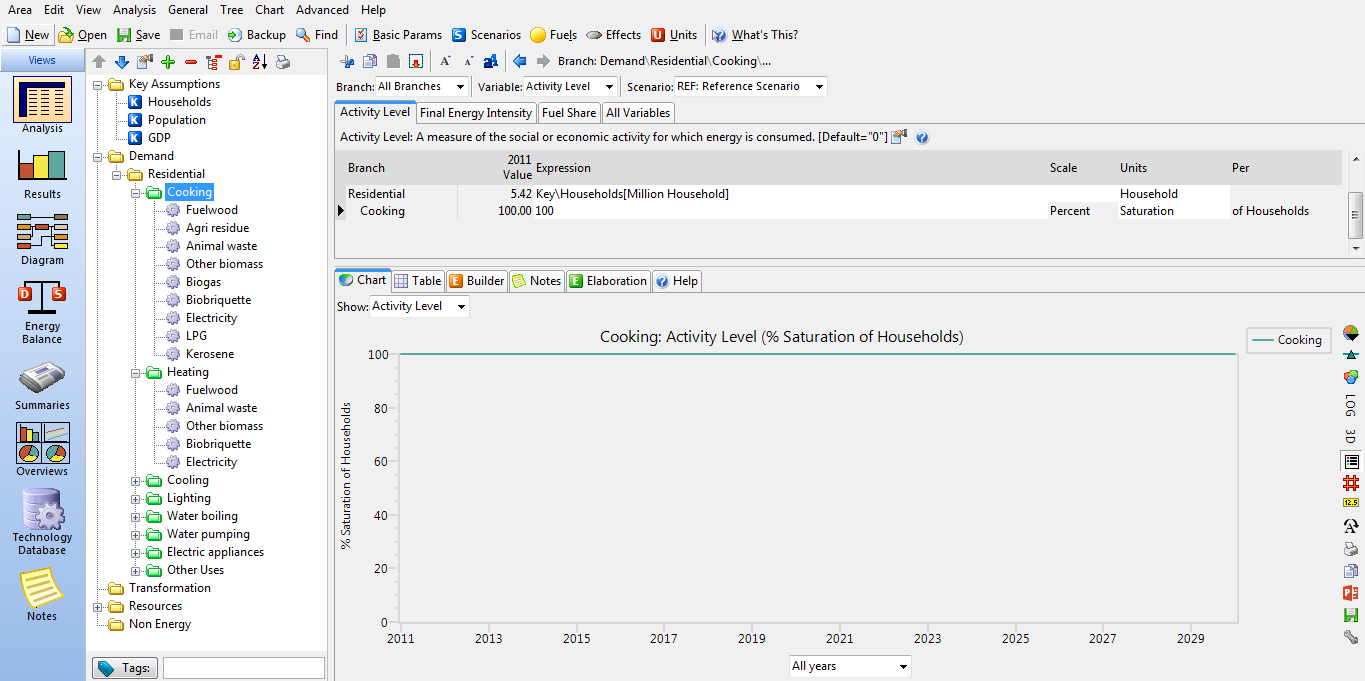Open the Builder tab

click(x=477, y=281)
